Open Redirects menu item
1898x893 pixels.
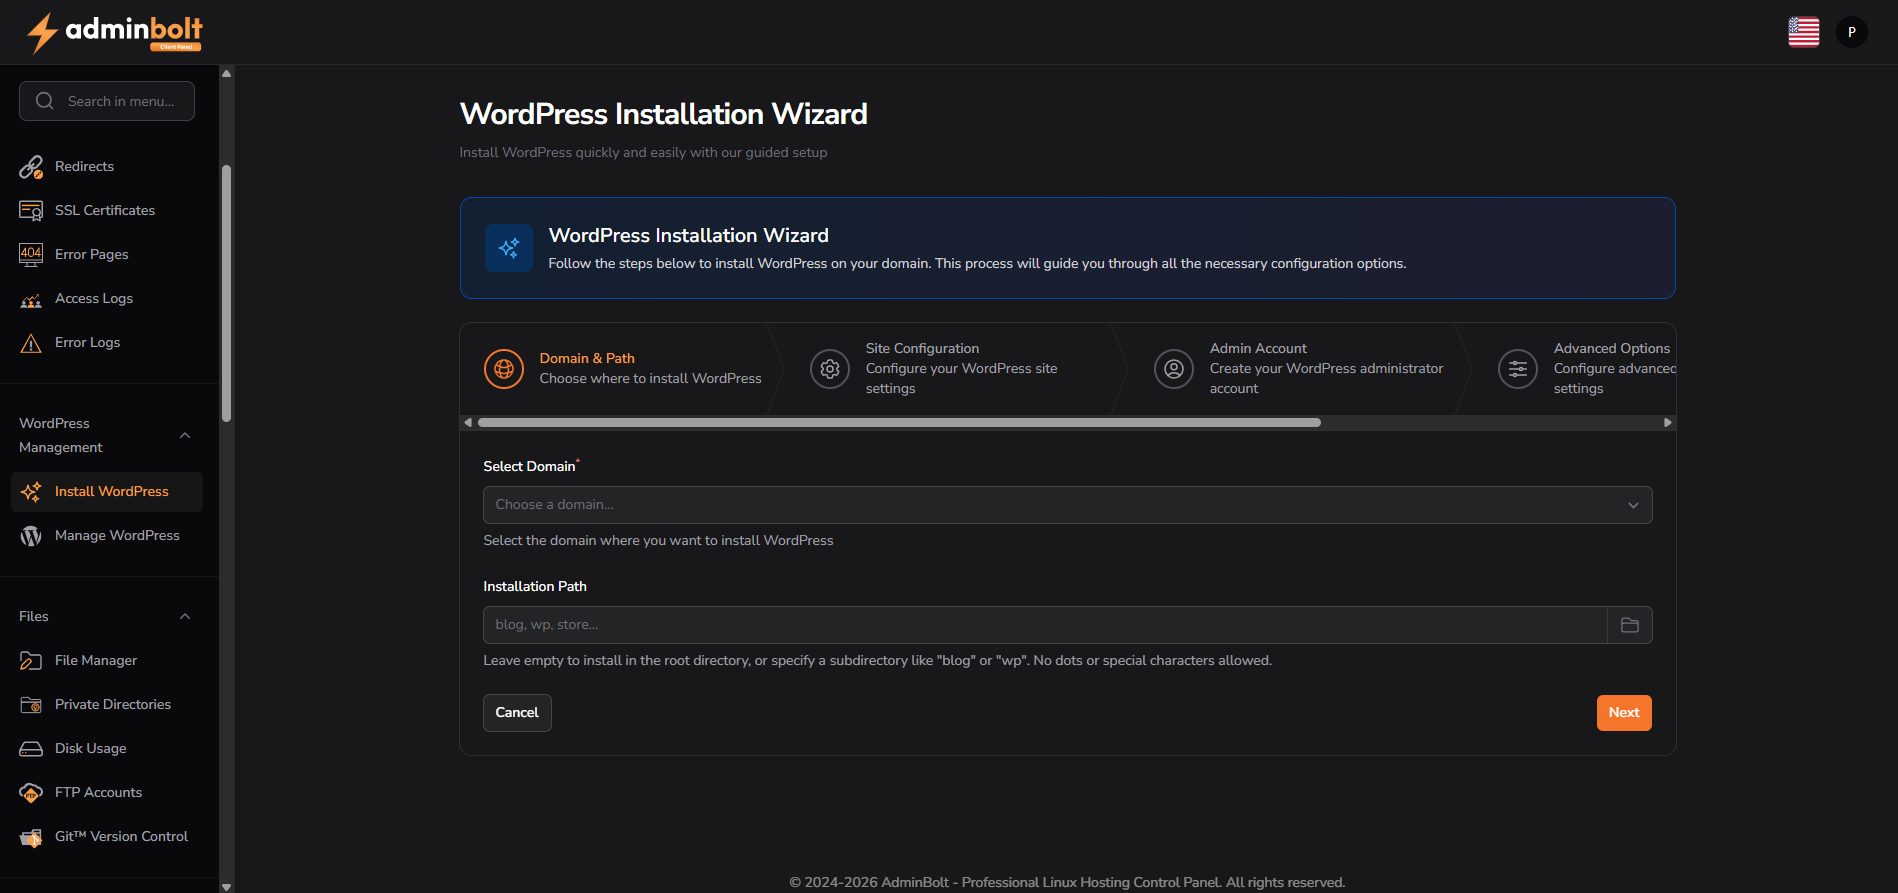107,167
